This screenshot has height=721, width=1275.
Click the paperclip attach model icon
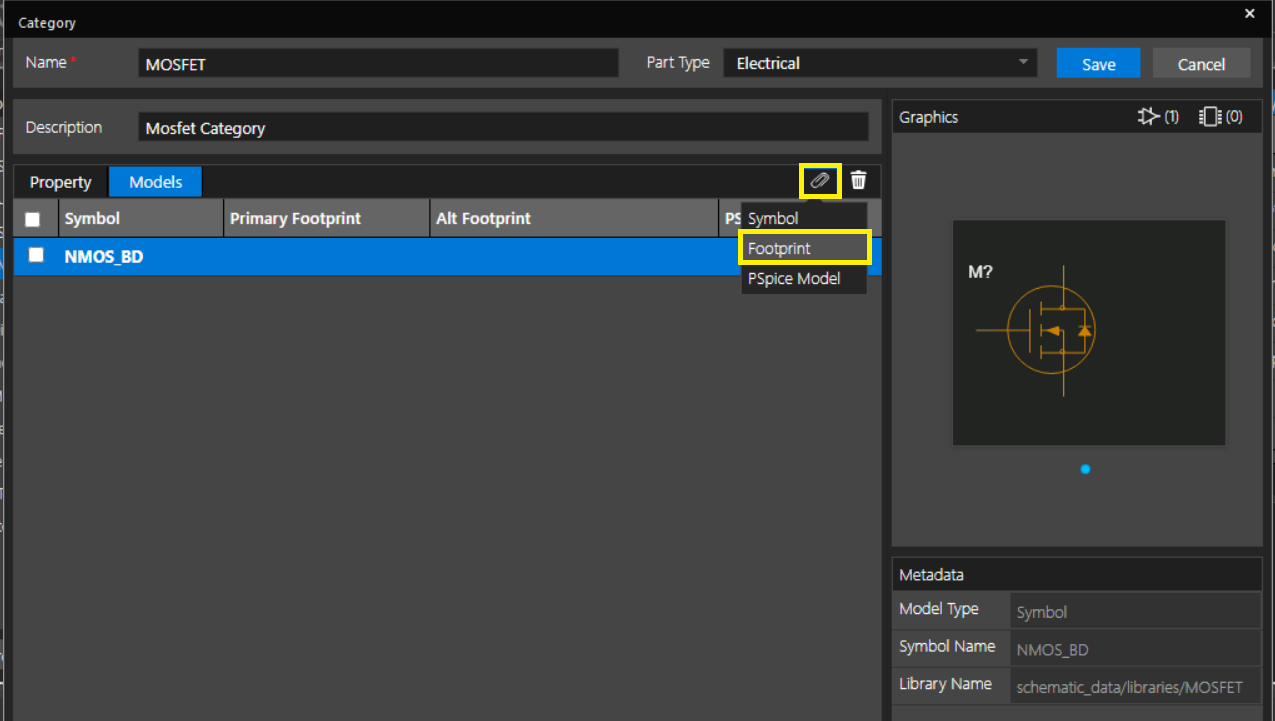tap(820, 180)
